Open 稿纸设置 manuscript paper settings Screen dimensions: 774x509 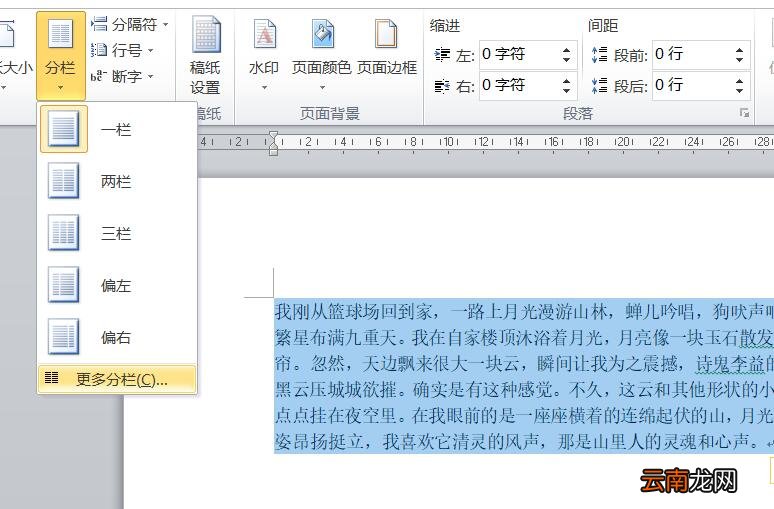click(205, 56)
